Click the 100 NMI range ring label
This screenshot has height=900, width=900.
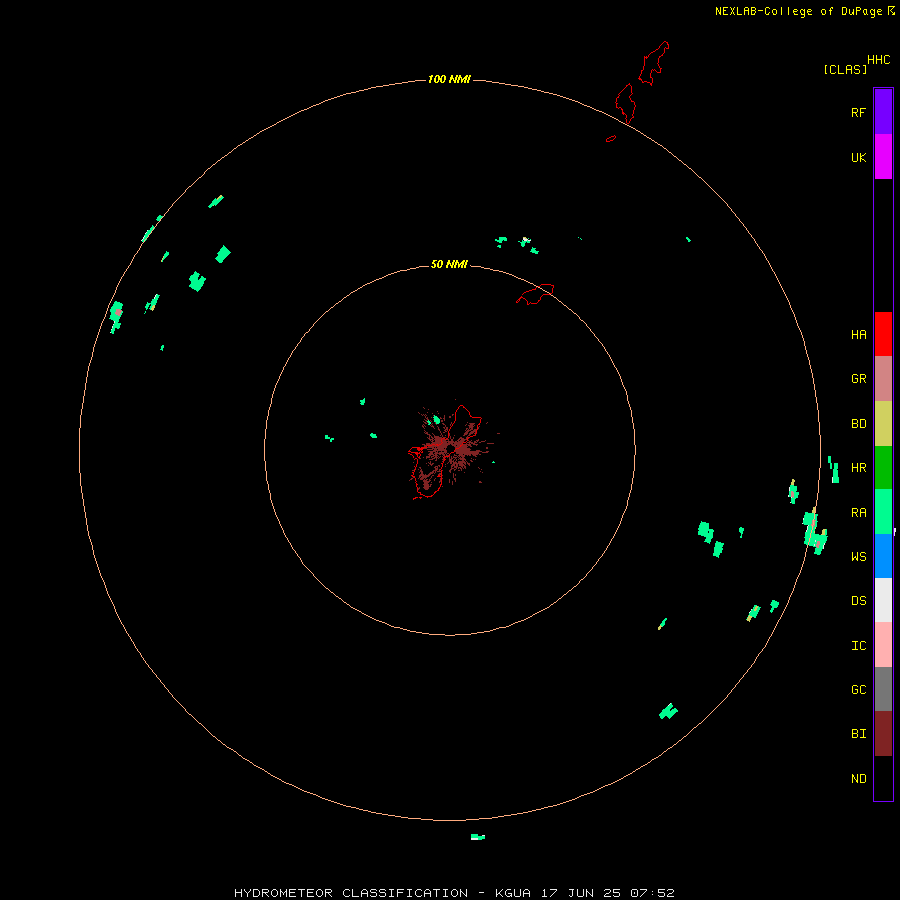tap(449, 79)
